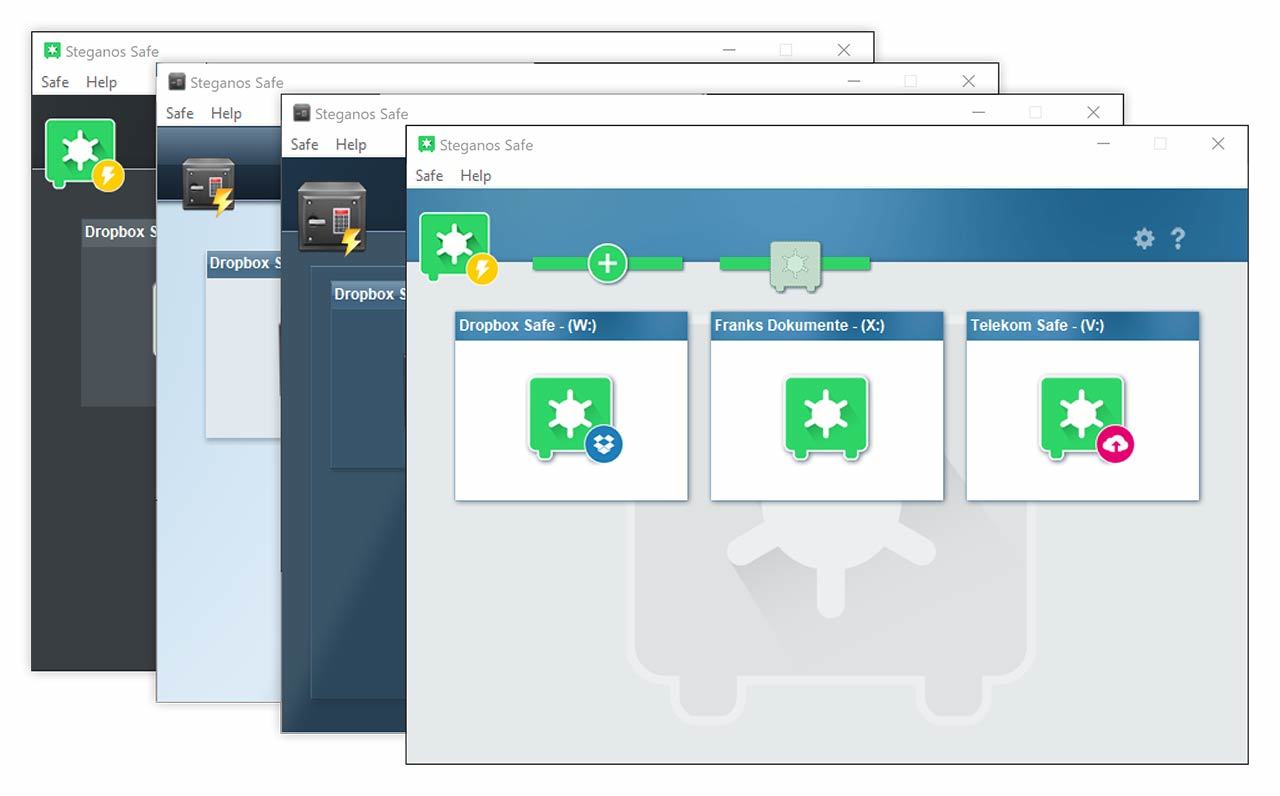Select the 'Telekom Safe - (V:)' header
Image resolution: width=1280 pixels, height=796 pixels.
(x=1083, y=326)
